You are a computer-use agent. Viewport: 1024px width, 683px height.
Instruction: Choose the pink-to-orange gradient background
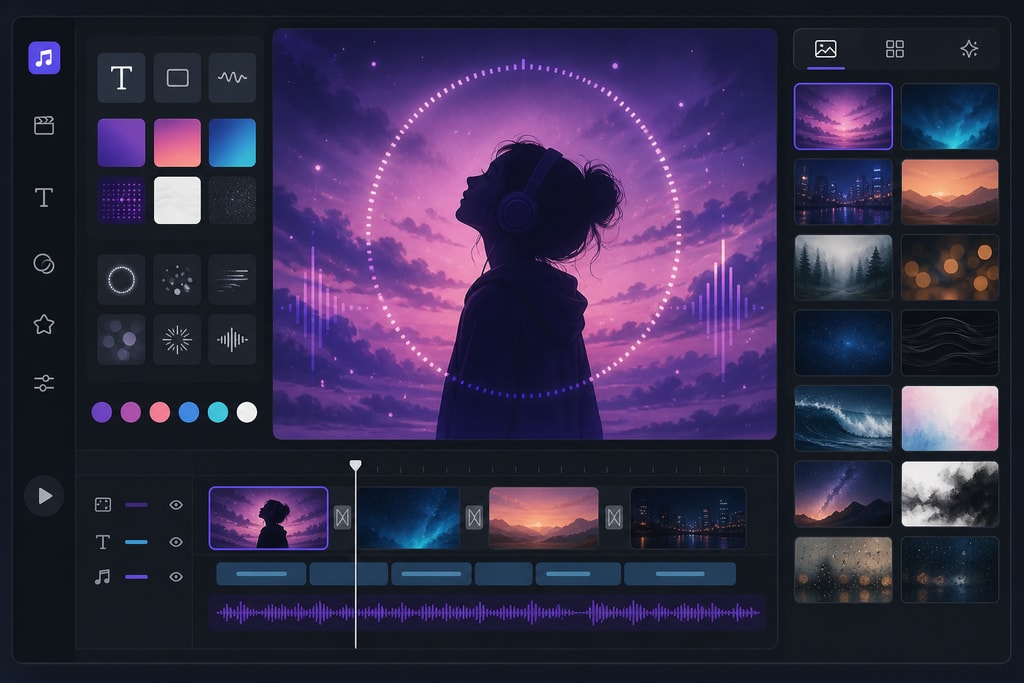(x=177, y=142)
